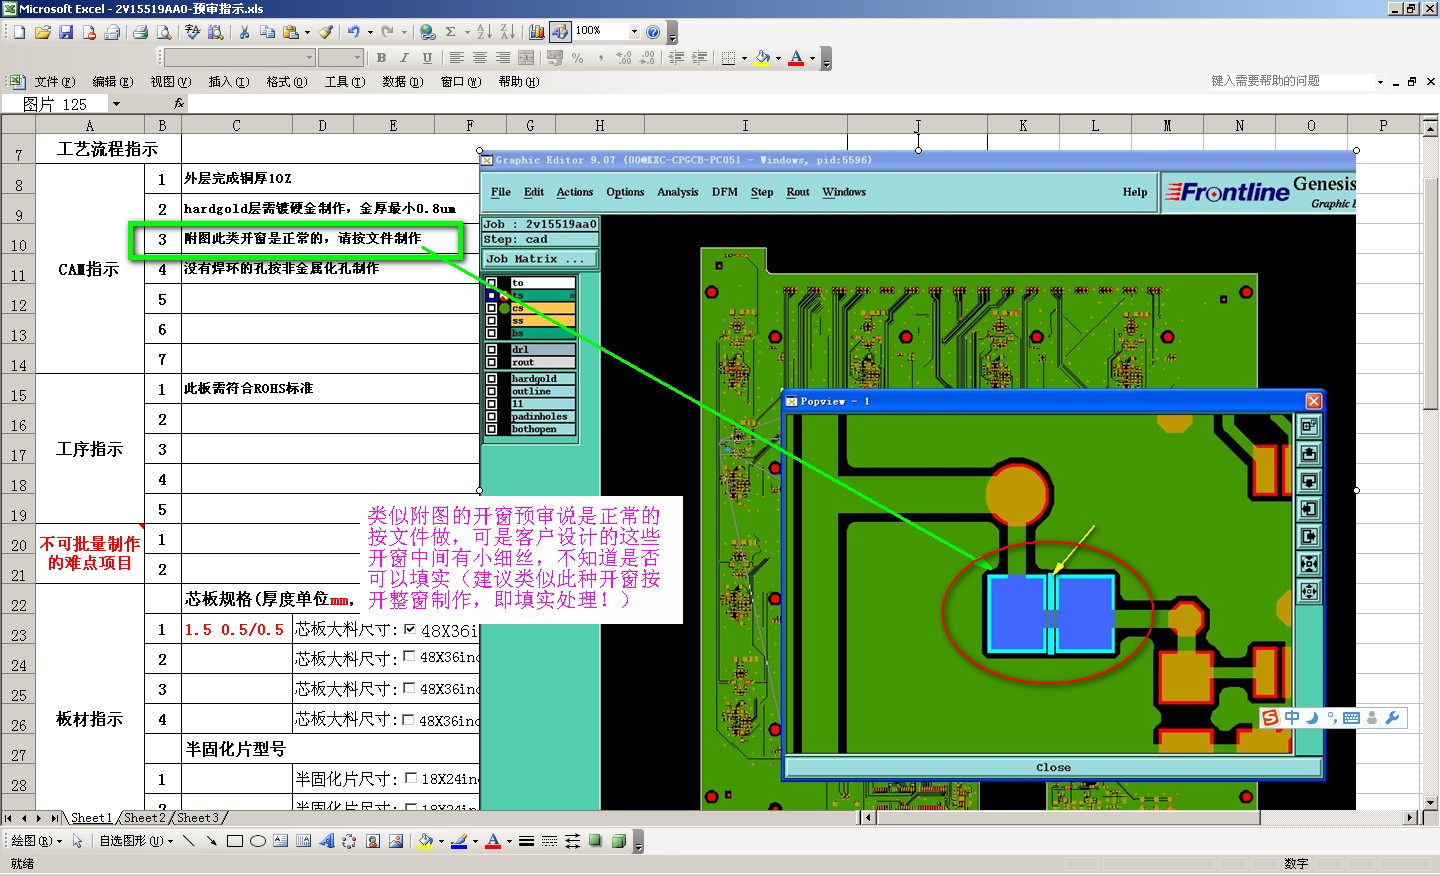The height and width of the screenshot is (876, 1440).
Task: Create a new workbook from the toolbar
Action: pyautogui.click(x=19, y=32)
